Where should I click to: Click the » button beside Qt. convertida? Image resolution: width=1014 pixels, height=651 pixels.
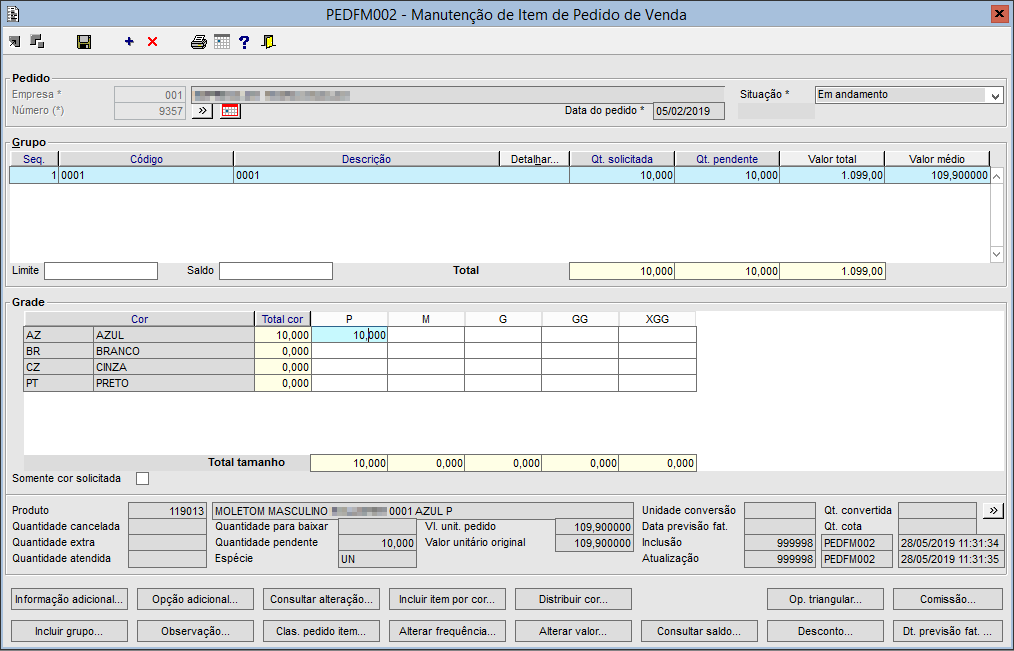coord(993,511)
